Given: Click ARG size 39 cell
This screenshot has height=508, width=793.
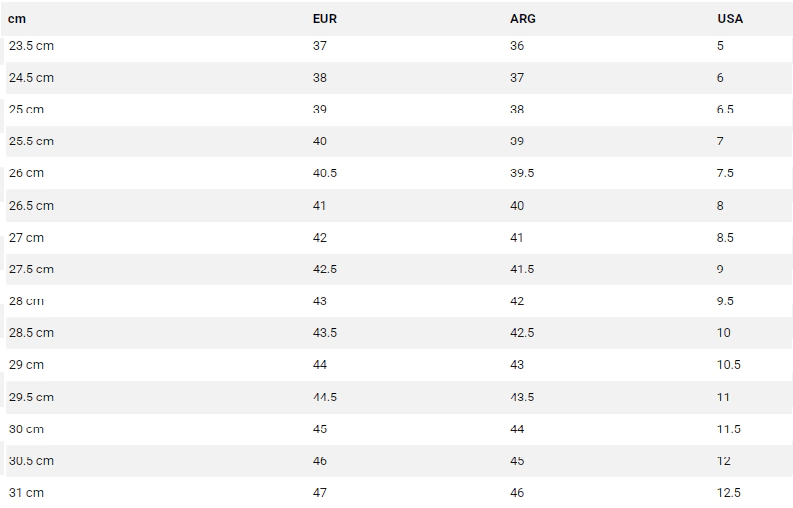Looking at the screenshot, I should pyautogui.click(x=517, y=141).
